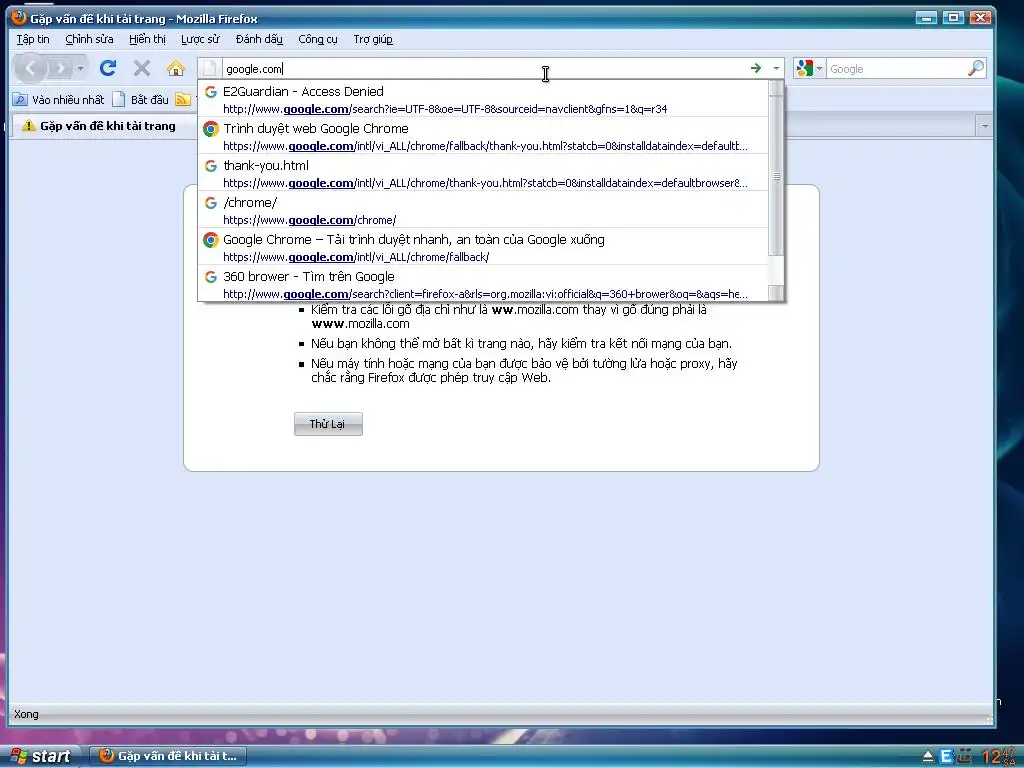Focus the Google search box
Viewport: 1024px width, 768px height.
coord(896,69)
